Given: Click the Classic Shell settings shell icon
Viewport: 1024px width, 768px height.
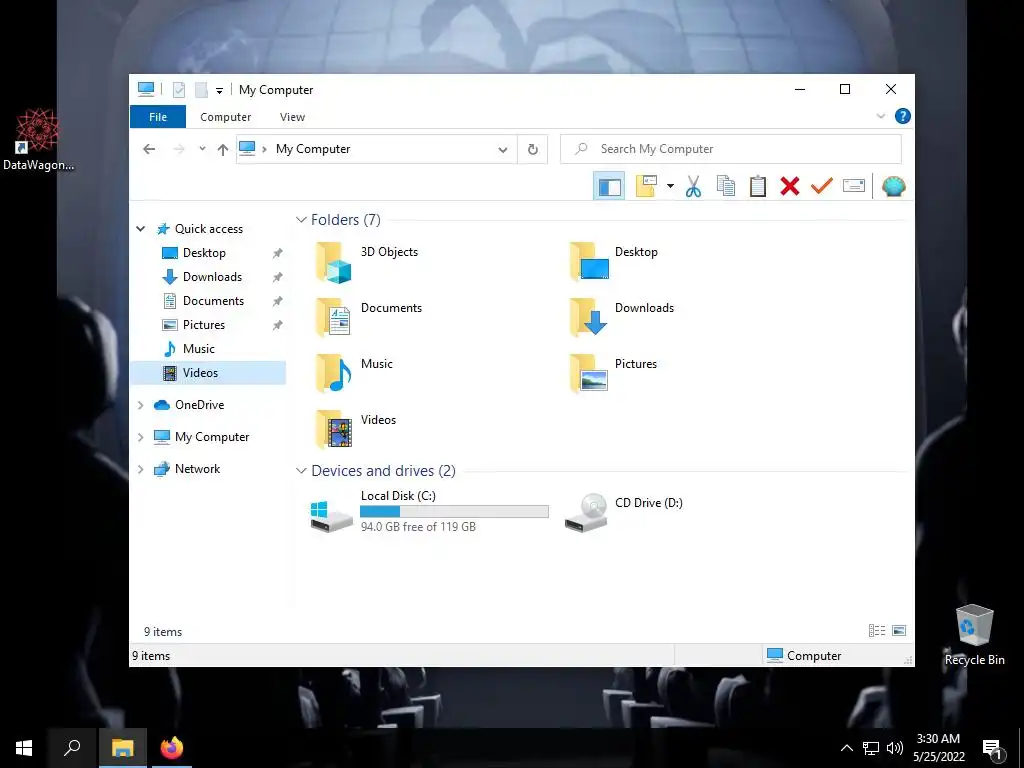Looking at the screenshot, I should point(893,187).
